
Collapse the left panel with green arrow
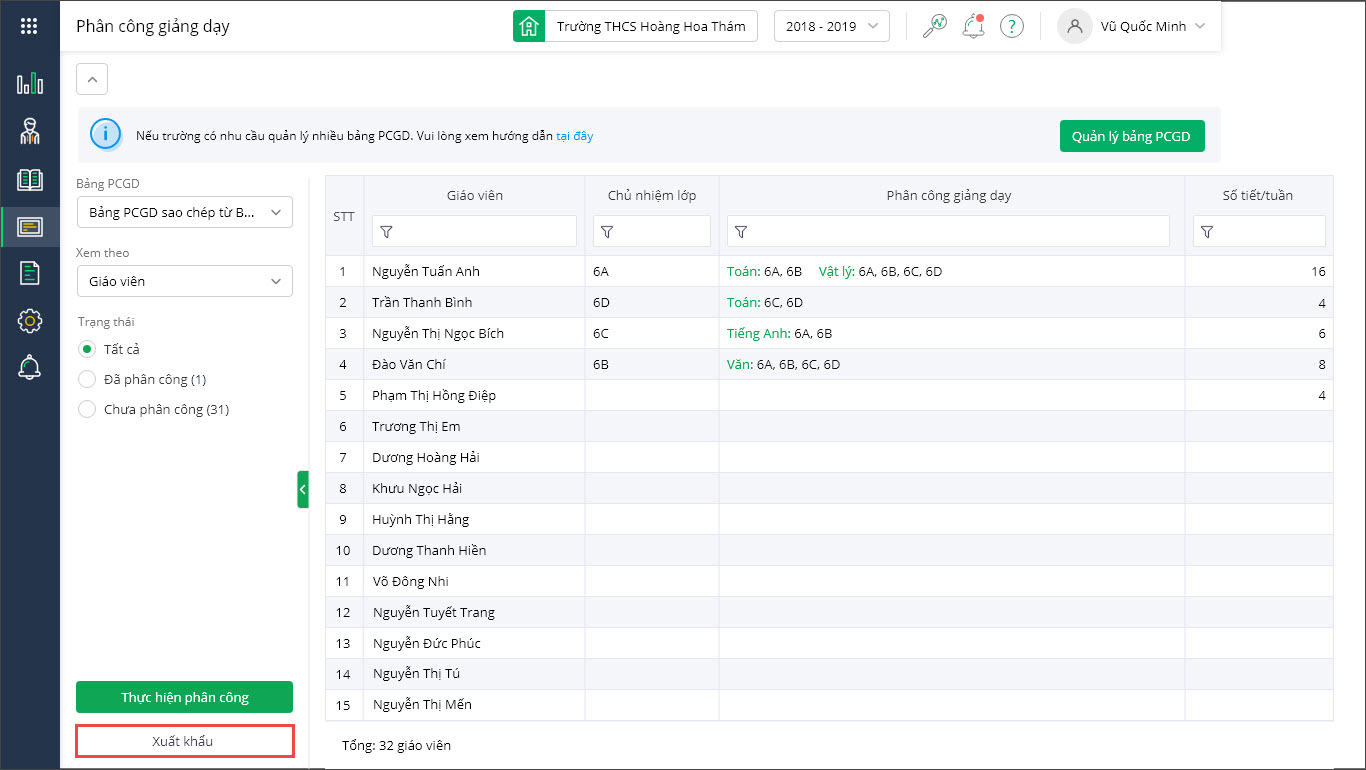[303, 490]
